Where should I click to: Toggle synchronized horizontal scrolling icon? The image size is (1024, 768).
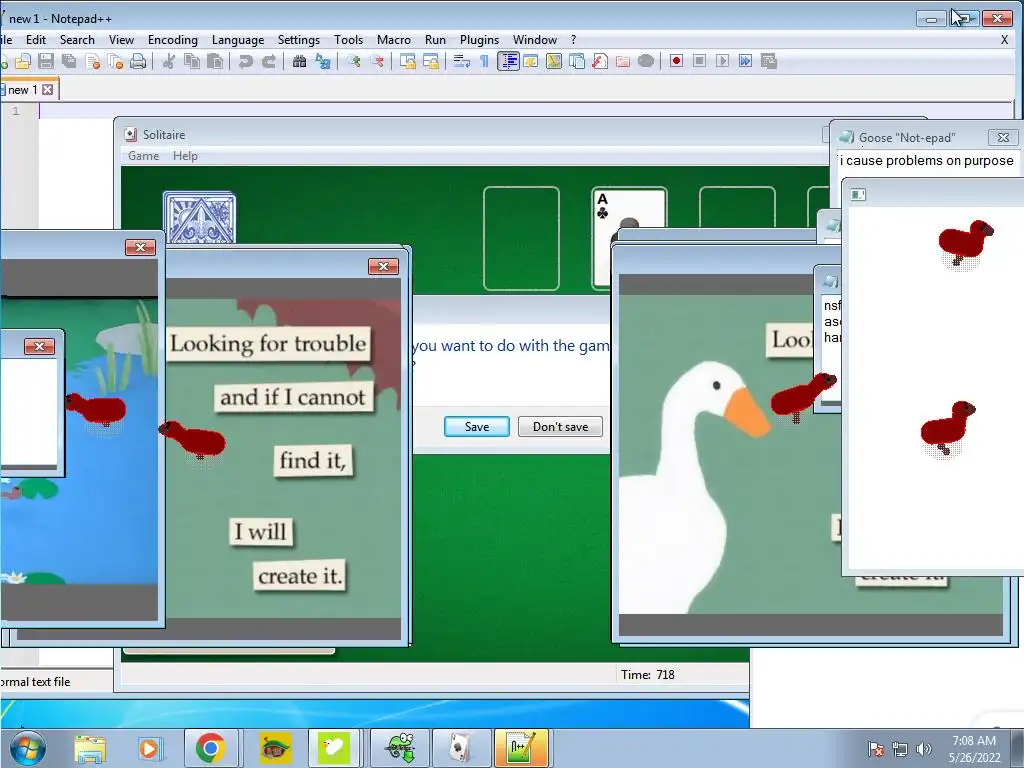click(x=431, y=61)
